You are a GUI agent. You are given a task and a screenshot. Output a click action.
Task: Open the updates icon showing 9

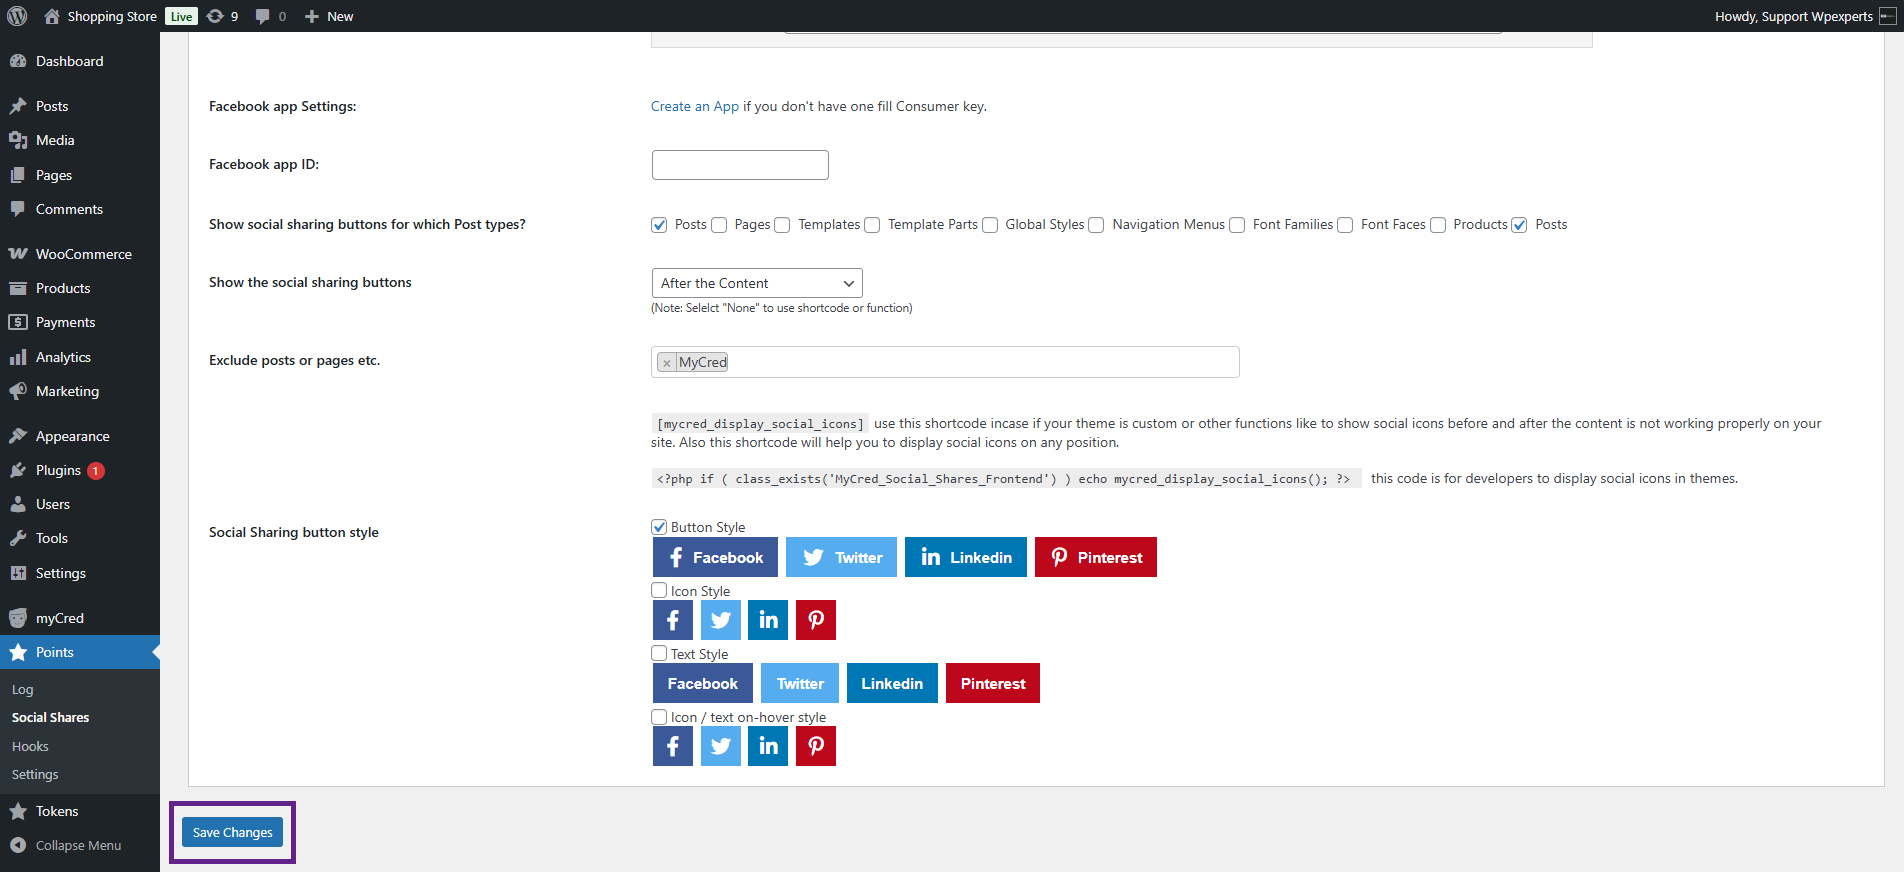point(222,16)
